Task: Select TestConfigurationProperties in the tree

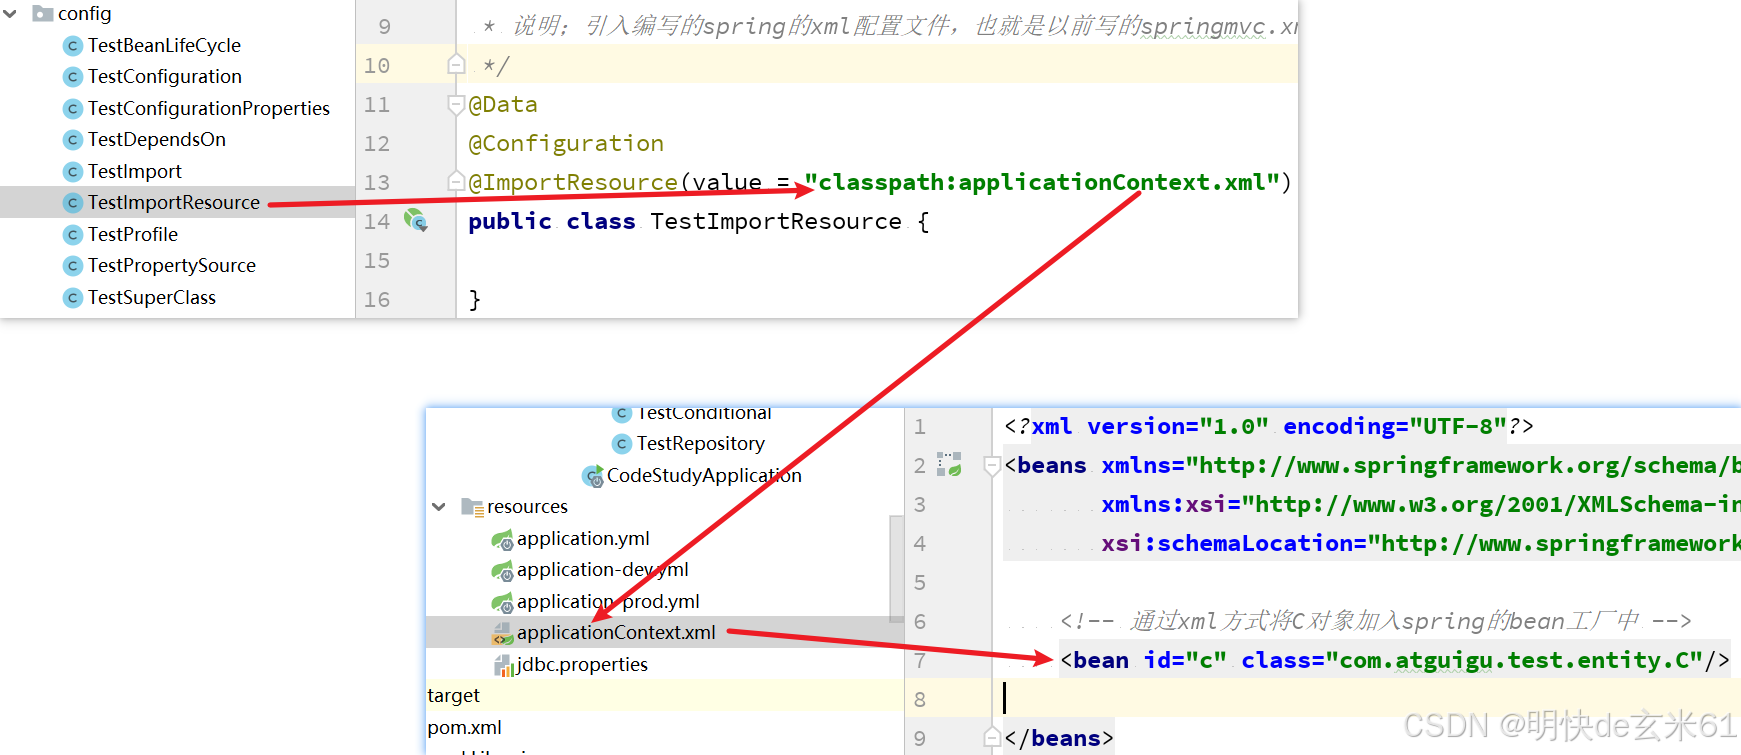Action: (x=209, y=108)
